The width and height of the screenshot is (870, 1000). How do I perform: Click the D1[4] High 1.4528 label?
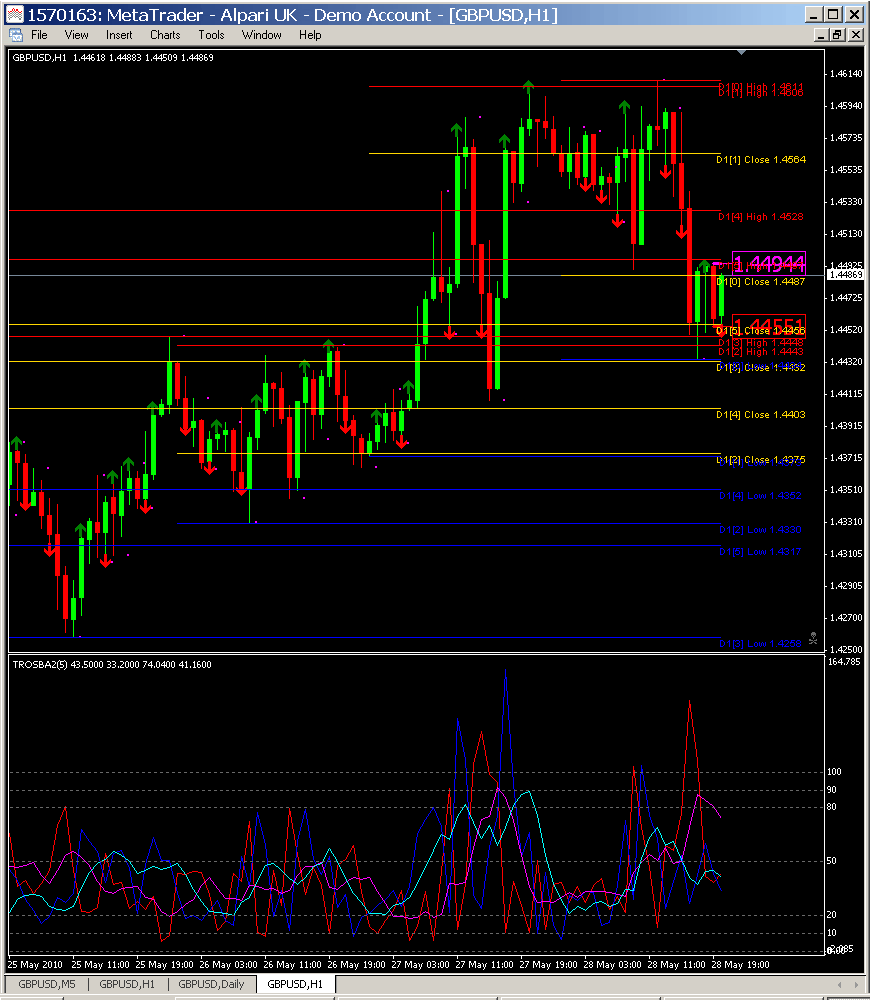761,217
